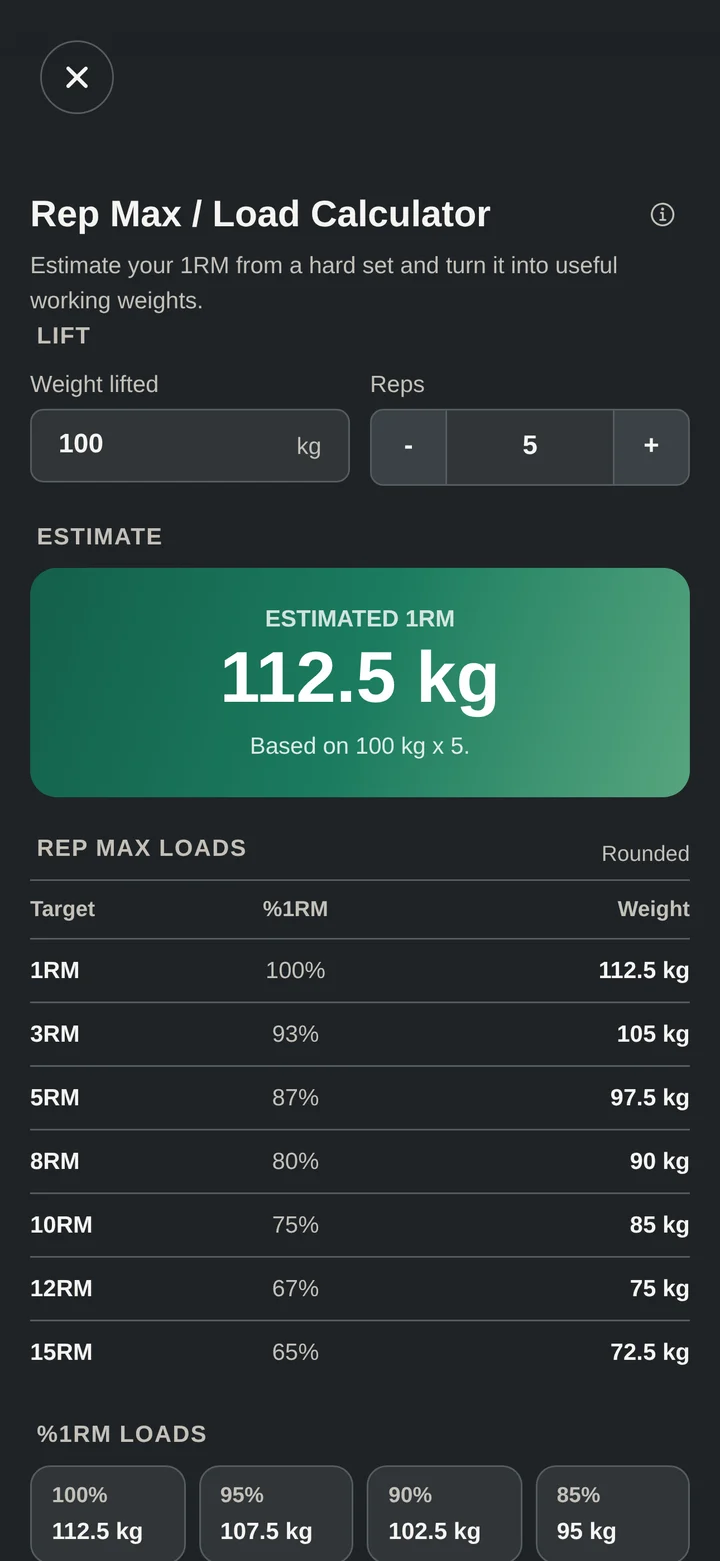Viewport: 720px width, 1561px height.
Task: Click the %1RM LOADS heading
Action: 121,1434
